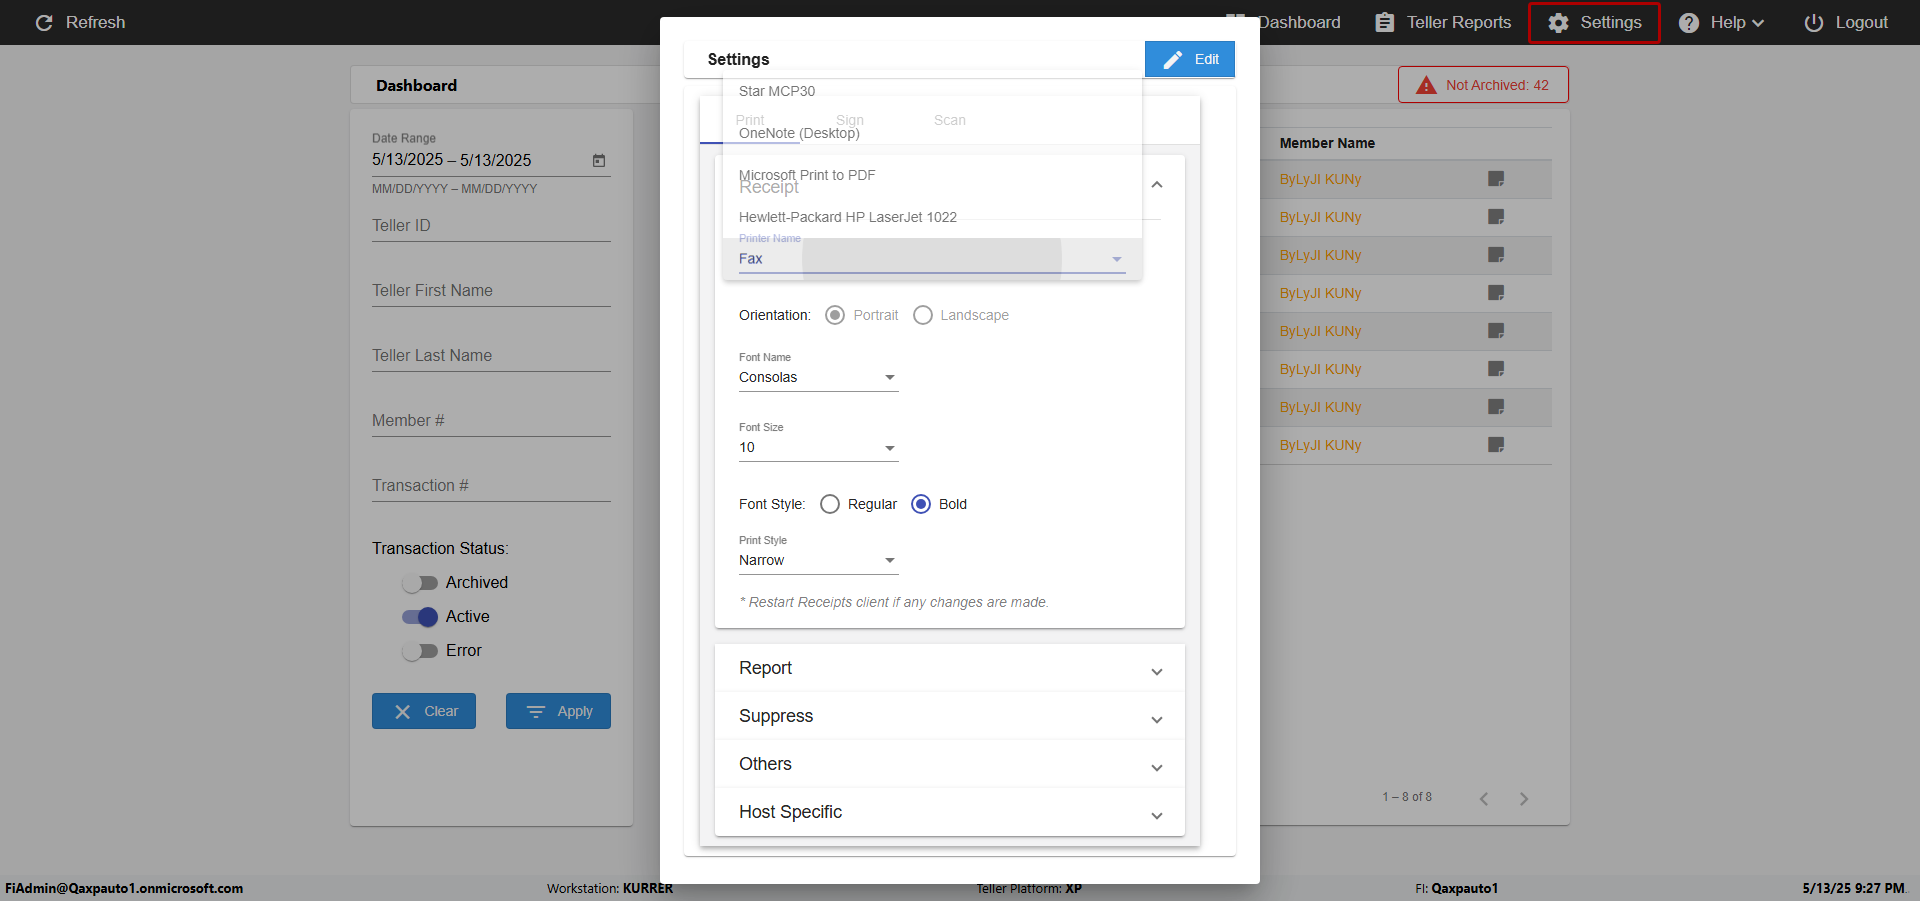Focus the Teller Last Name field

click(x=491, y=356)
